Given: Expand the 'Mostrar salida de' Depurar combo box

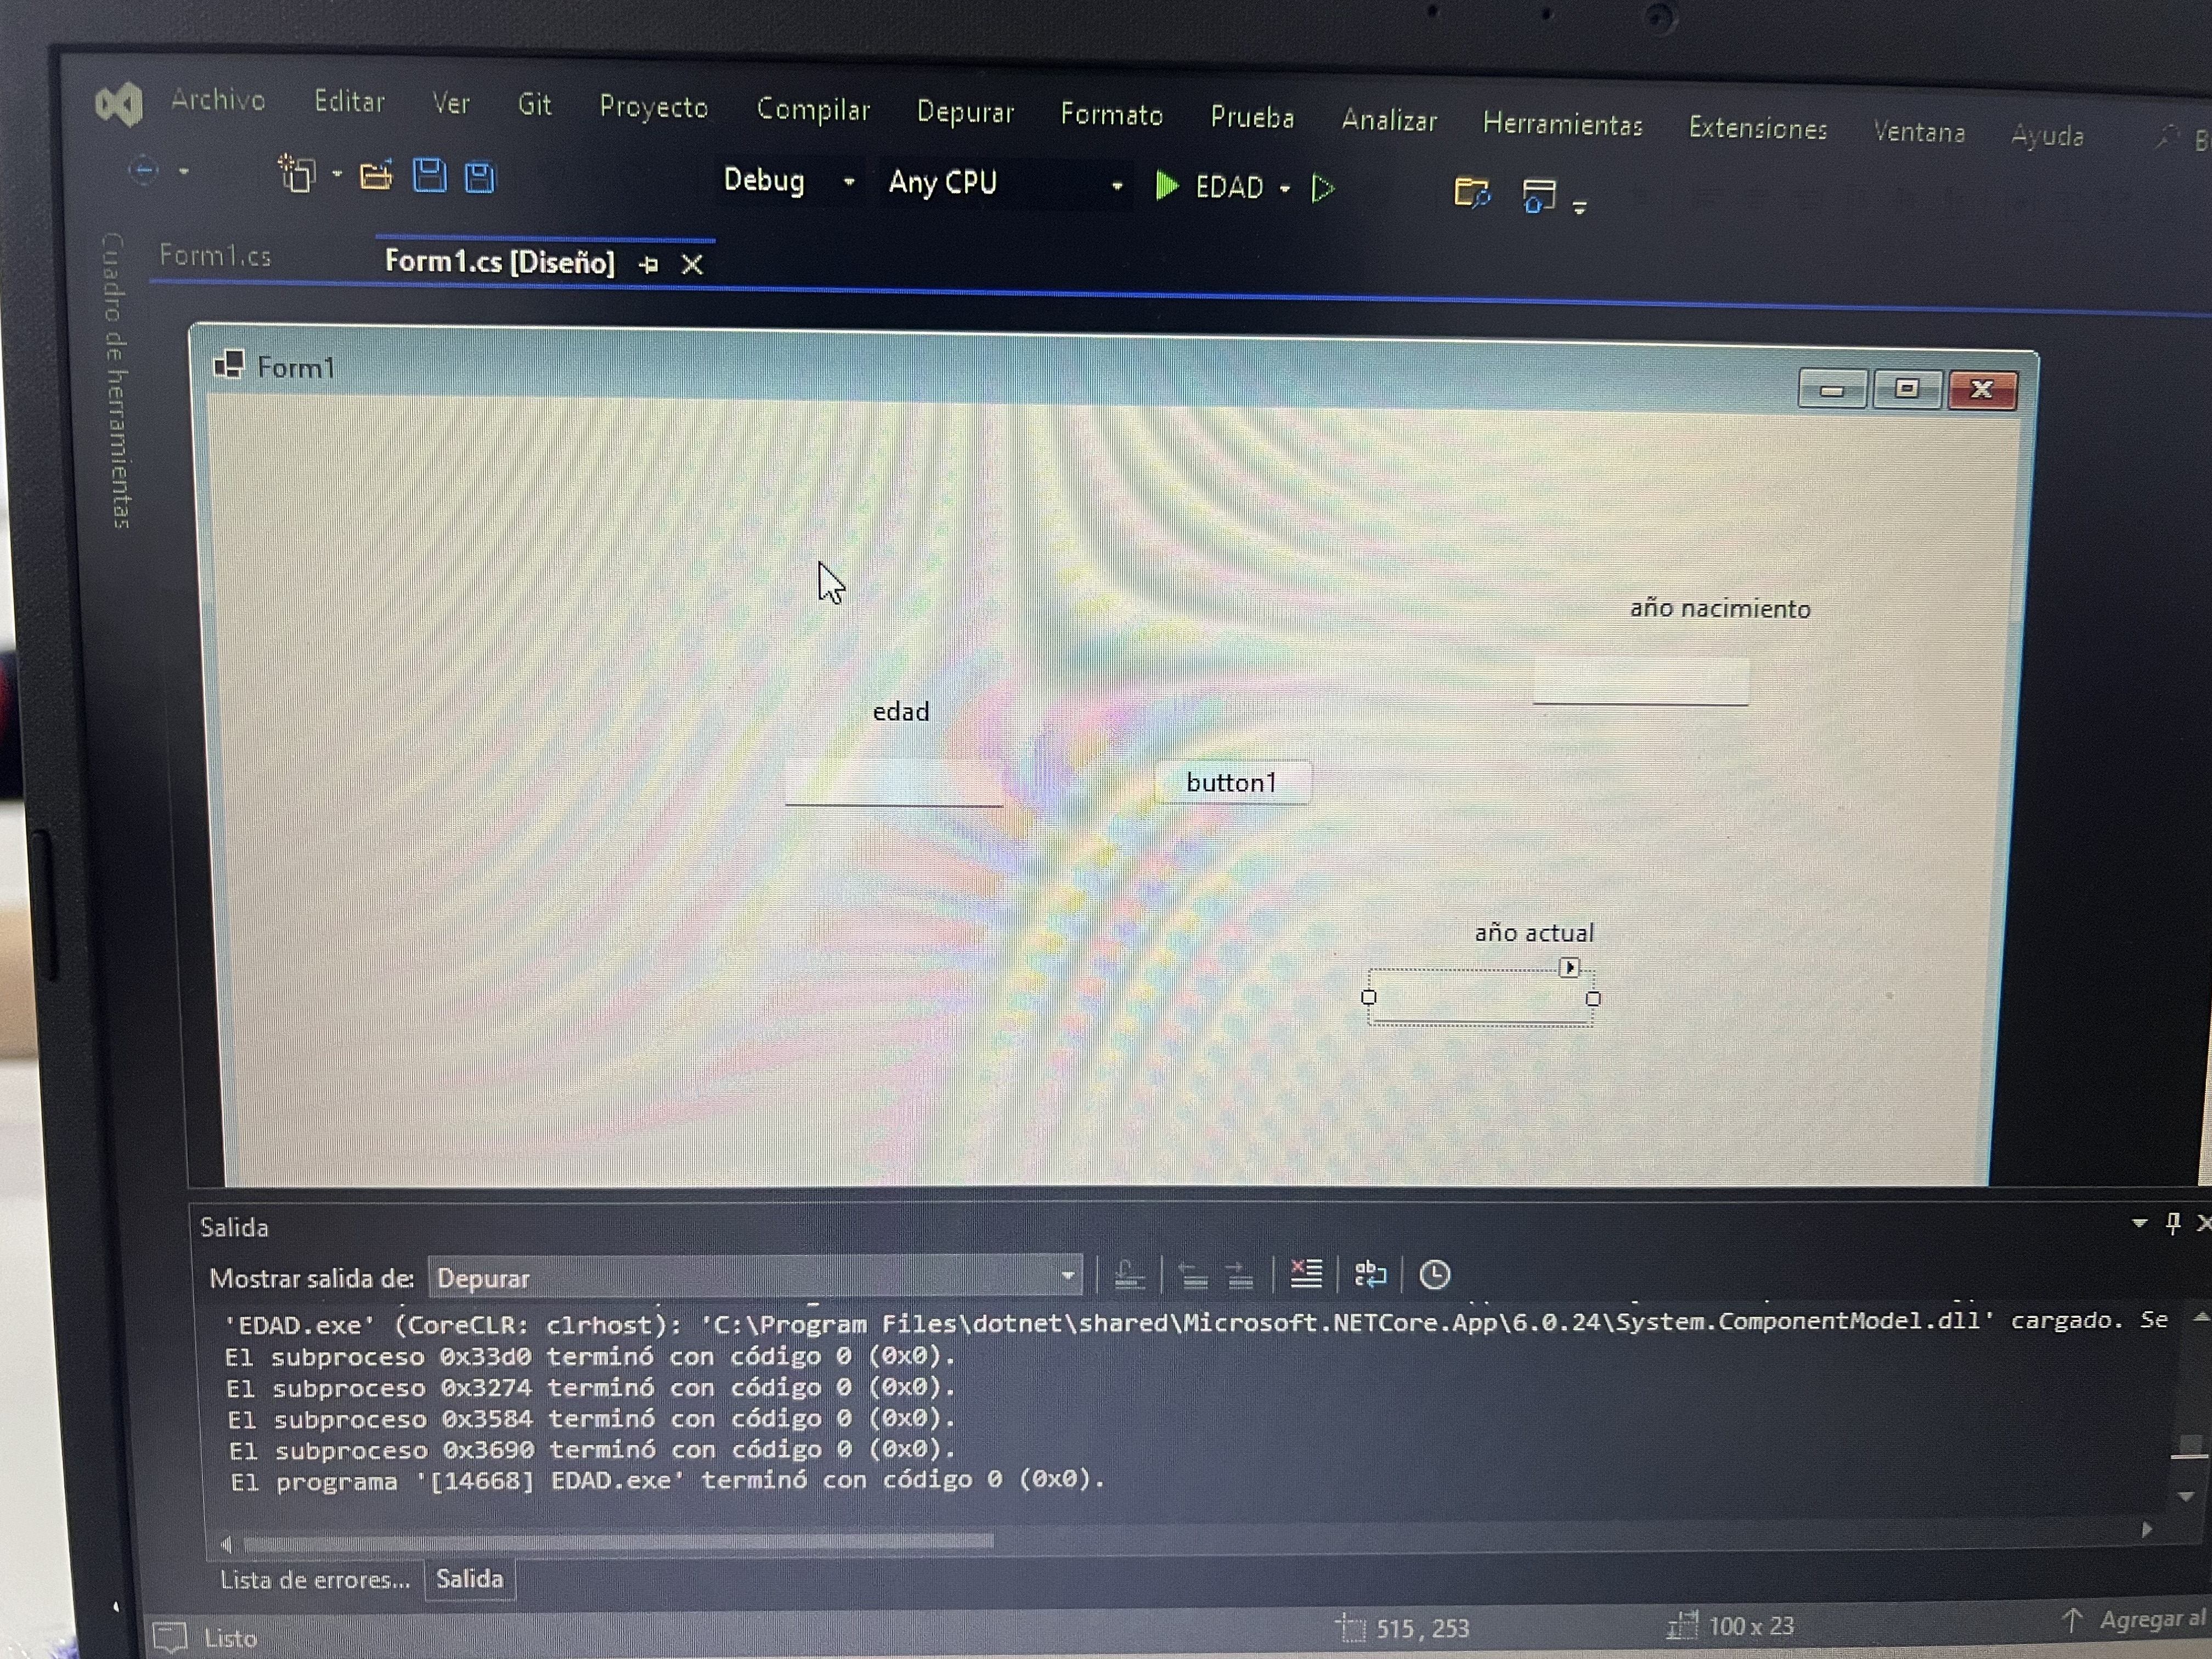Looking at the screenshot, I should click(x=1067, y=1275).
